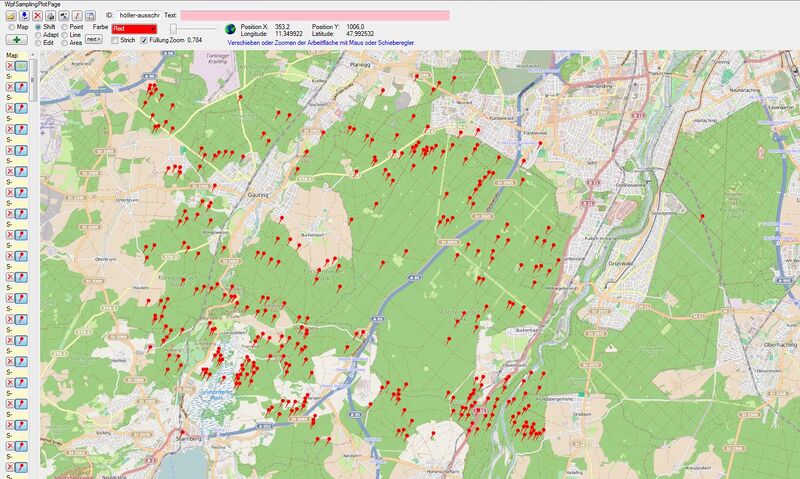The image size is (800, 479).
Task: Click the pin icon of the first S- entry
Action: (21, 87)
